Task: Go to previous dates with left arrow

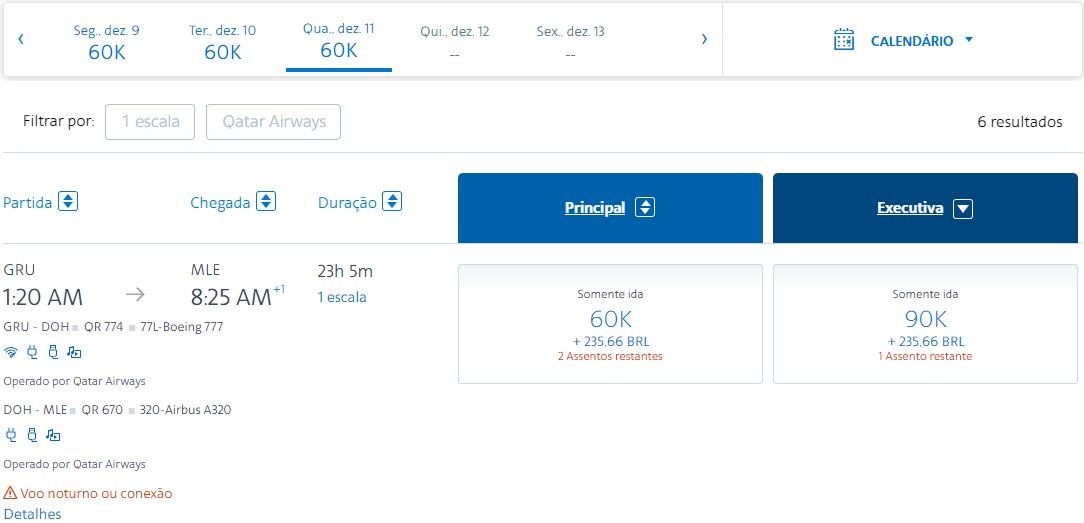Action: (x=21, y=40)
